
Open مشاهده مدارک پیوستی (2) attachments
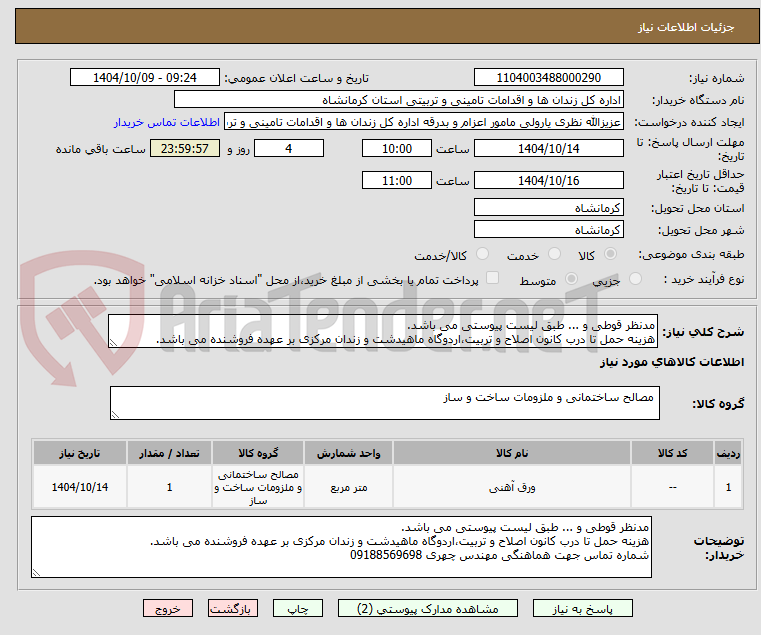click(428, 608)
